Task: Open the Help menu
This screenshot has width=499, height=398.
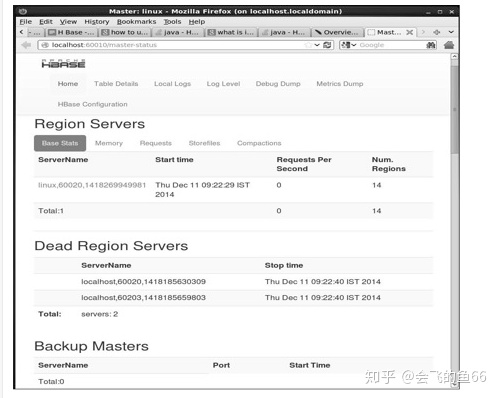Action: 197,22
